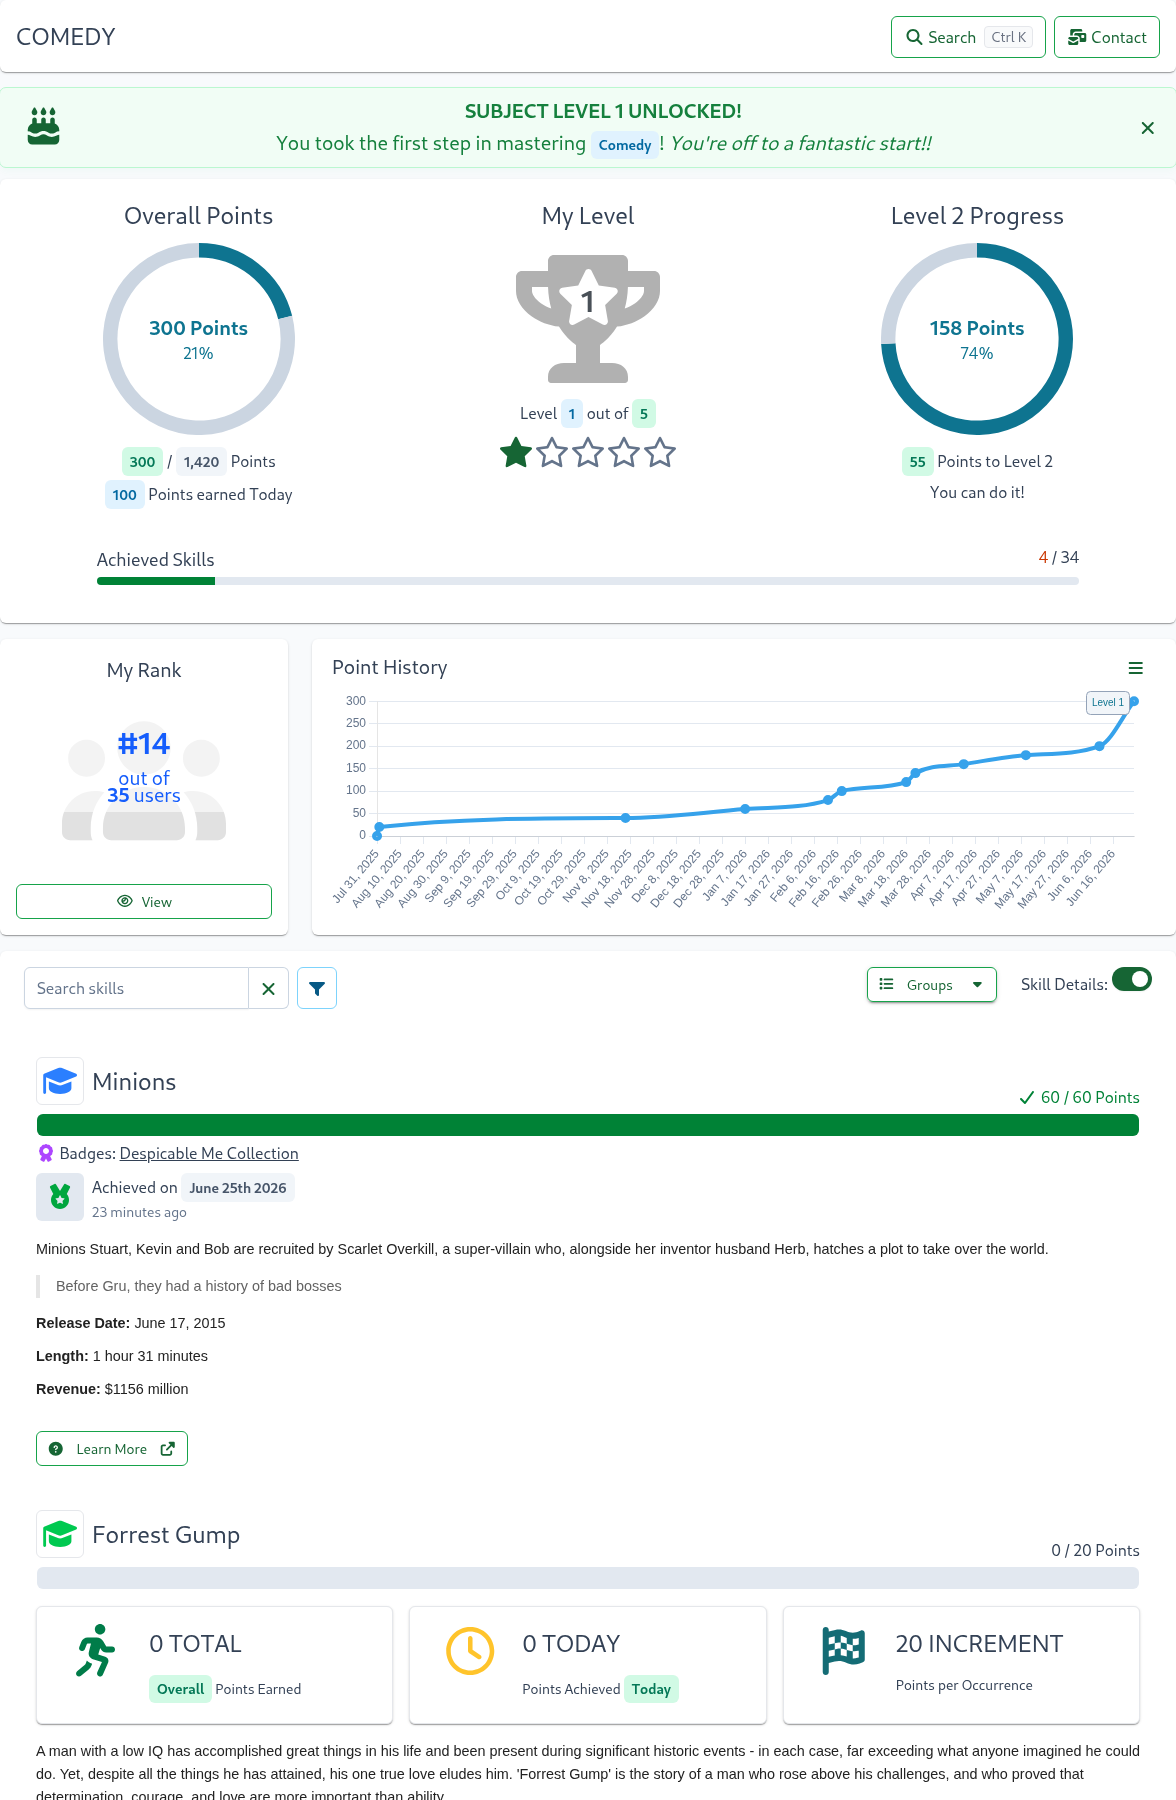The height and width of the screenshot is (1800, 1176).
Task: Click the 'June 25th 2026' achieved date
Action: pyautogui.click(x=238, y=1188)
